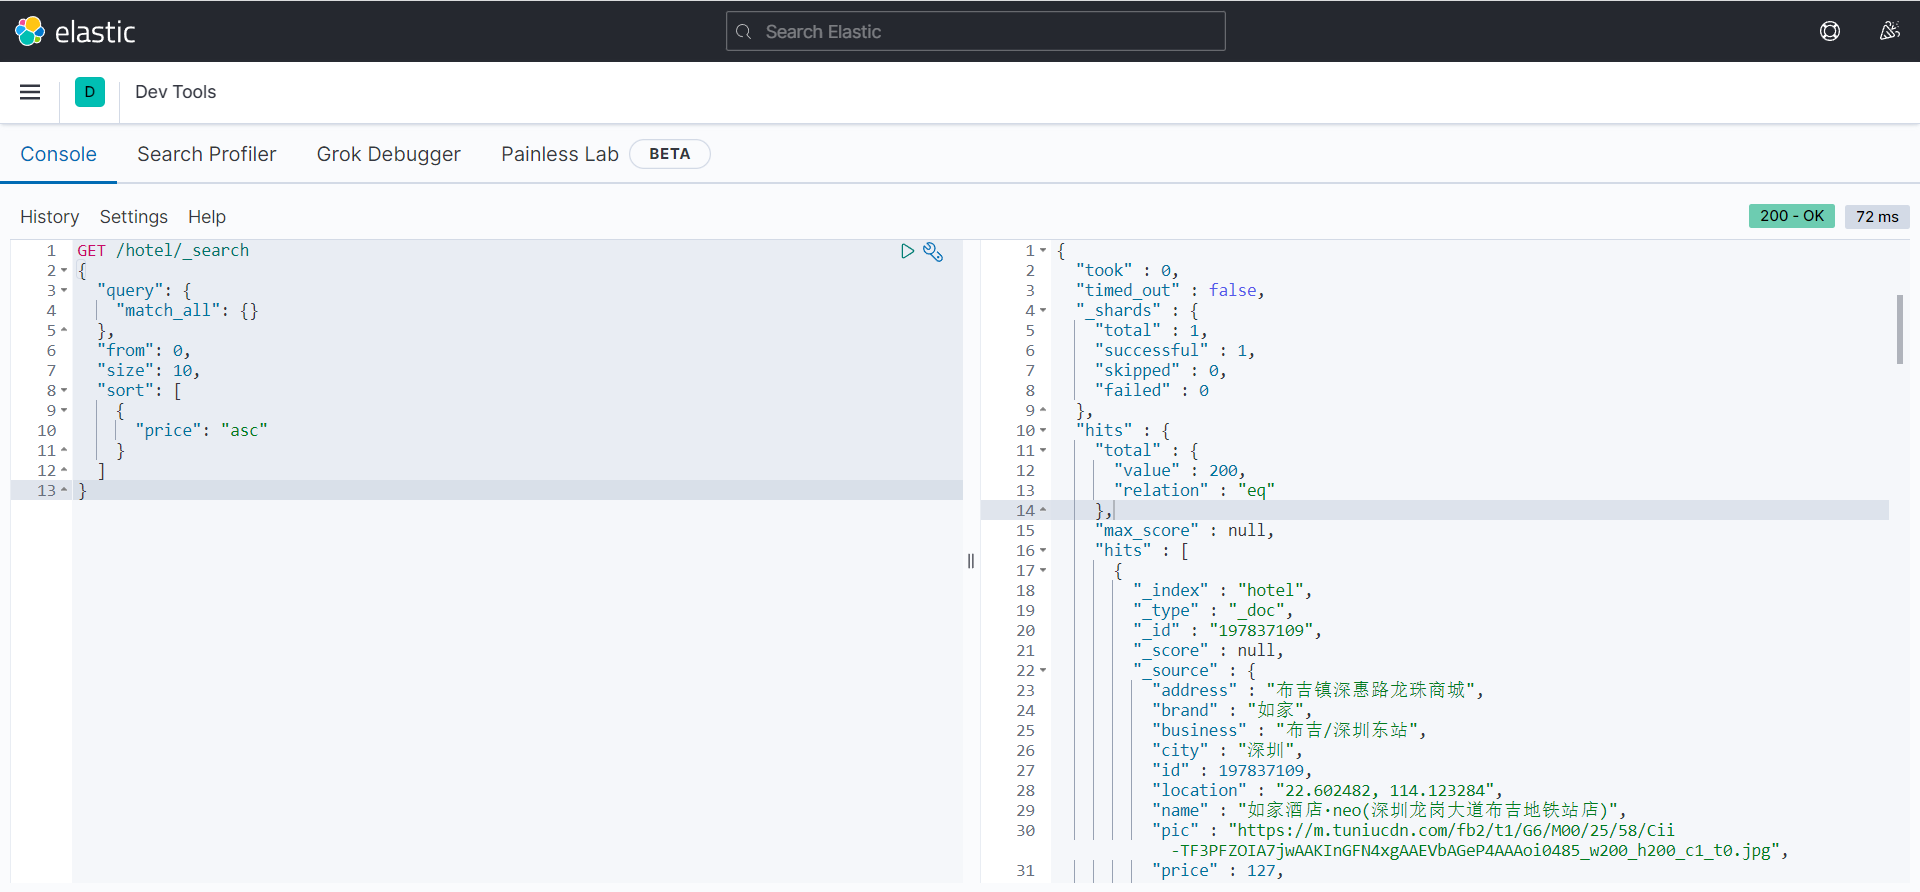Click the "_id" : "197837109" line

[x=1227, y=630]
